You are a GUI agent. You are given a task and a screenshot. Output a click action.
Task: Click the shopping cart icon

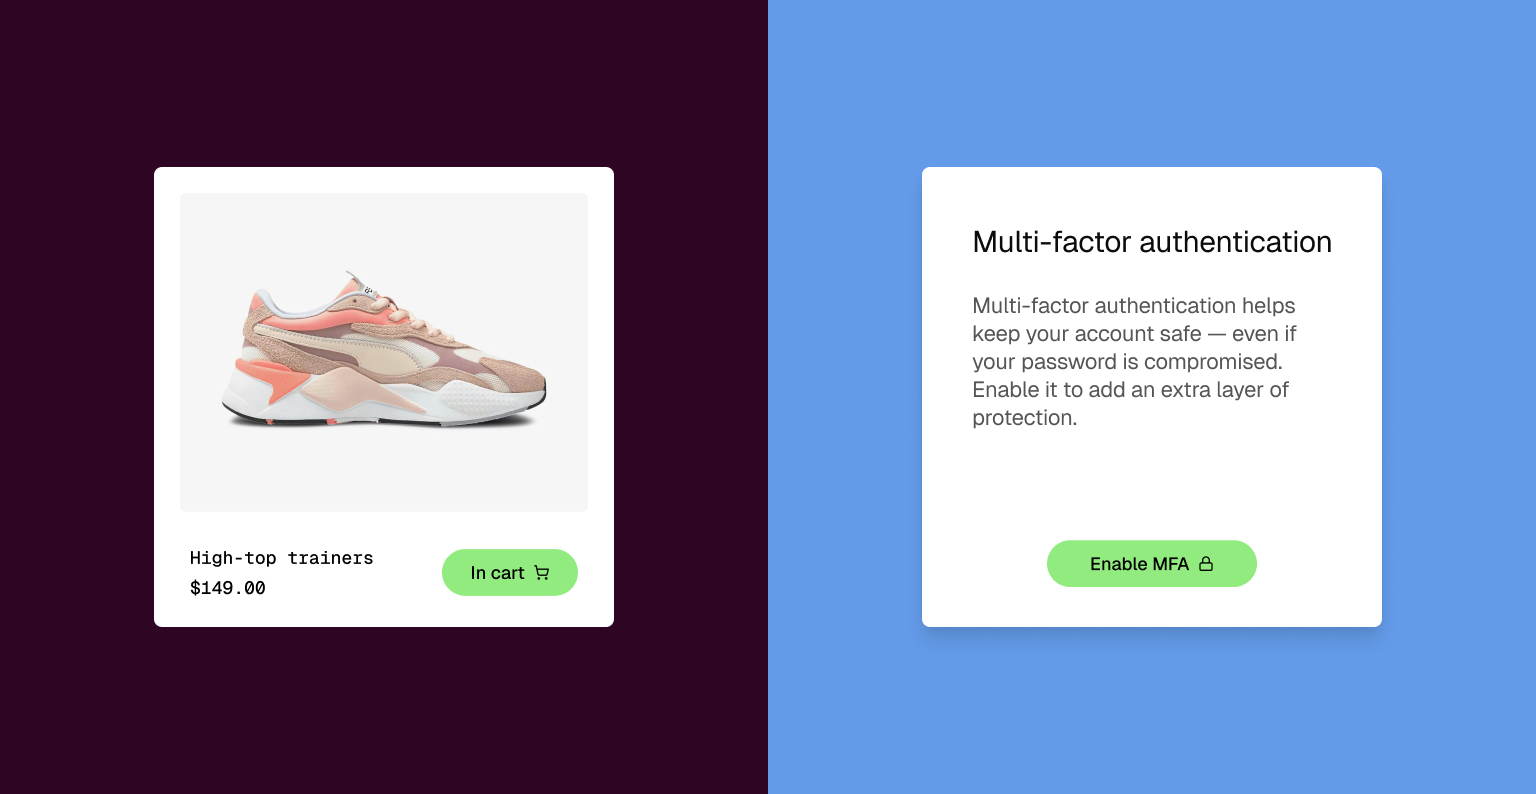point(542,573)
